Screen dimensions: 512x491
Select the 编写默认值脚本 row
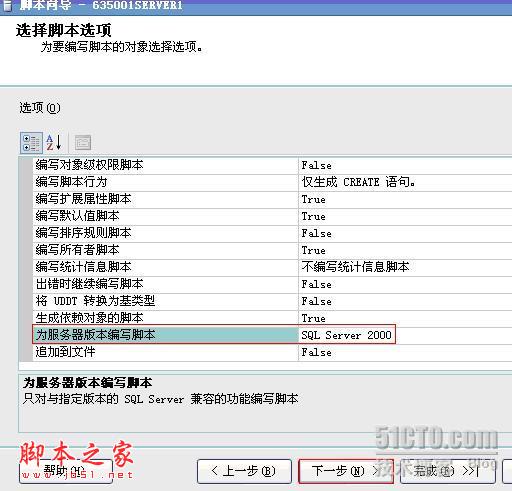166,216
